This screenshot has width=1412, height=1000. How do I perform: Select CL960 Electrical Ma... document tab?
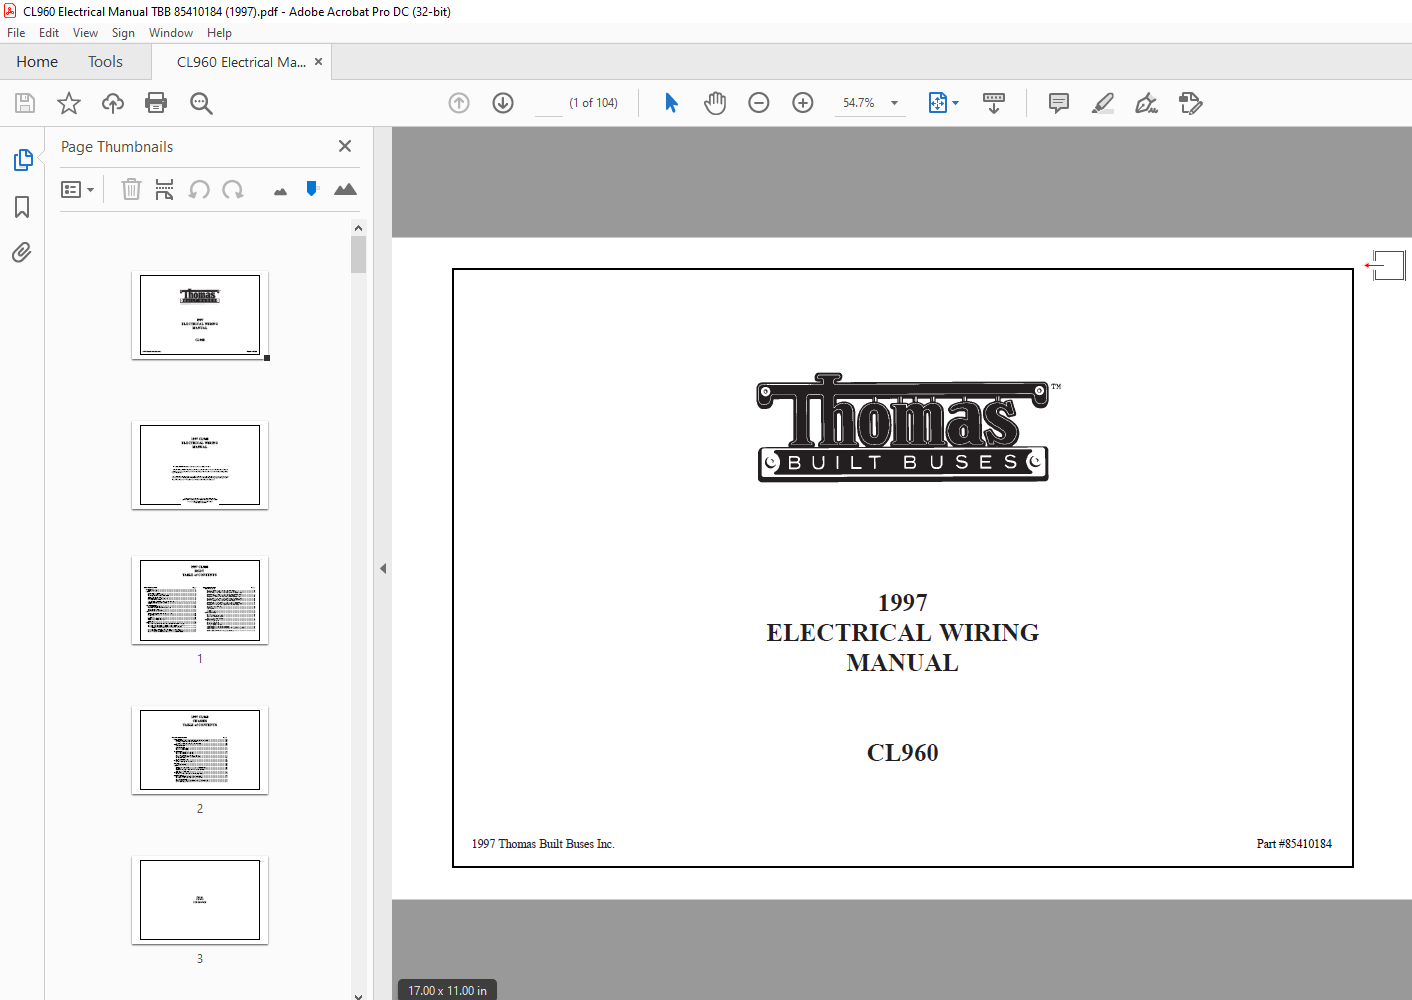click(241, 62)
